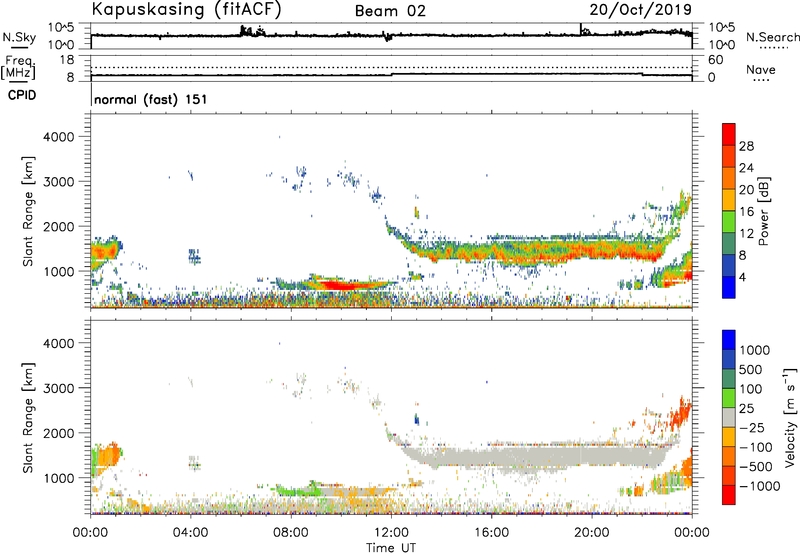800x554 pixels.
Task: Click the N.Sky axis label
Action: pos(19,37)
